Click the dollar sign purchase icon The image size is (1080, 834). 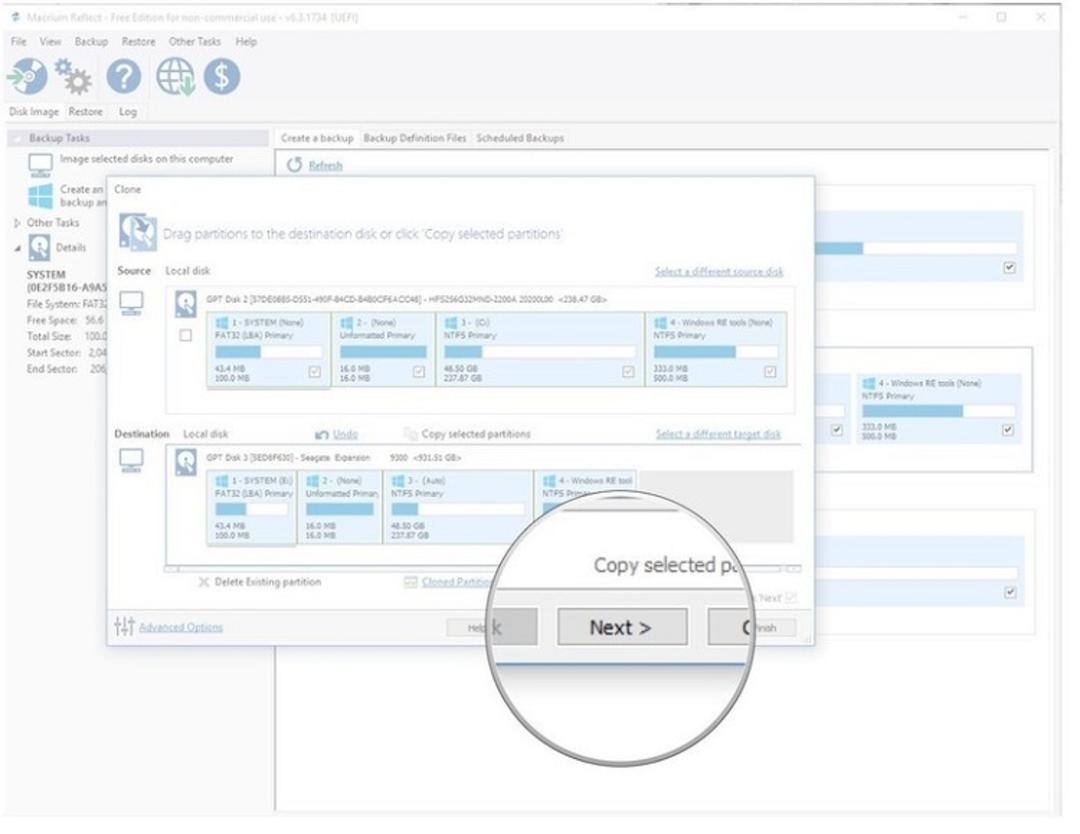(x=222, y=76)
